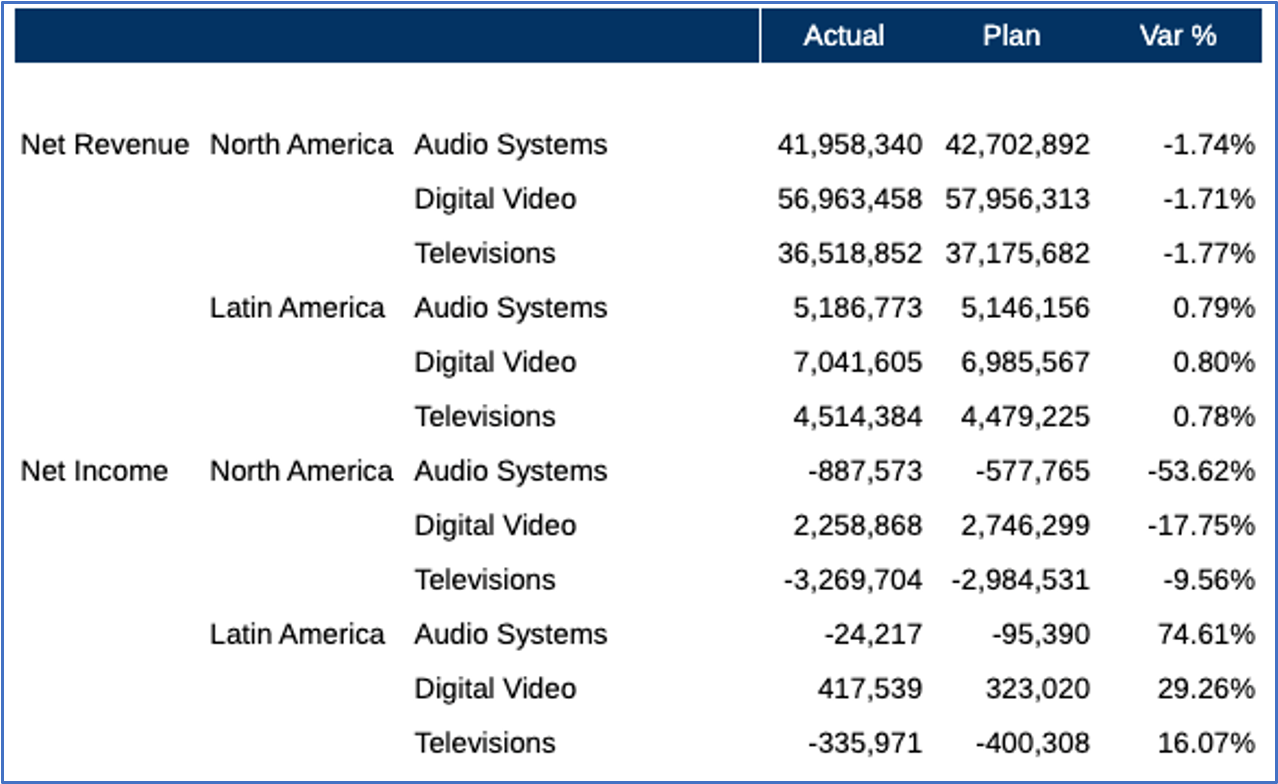Click the 2,258,868 Actual cell
The width and height of the screenshot is (1278, 784).
click(x=857, y=525)
